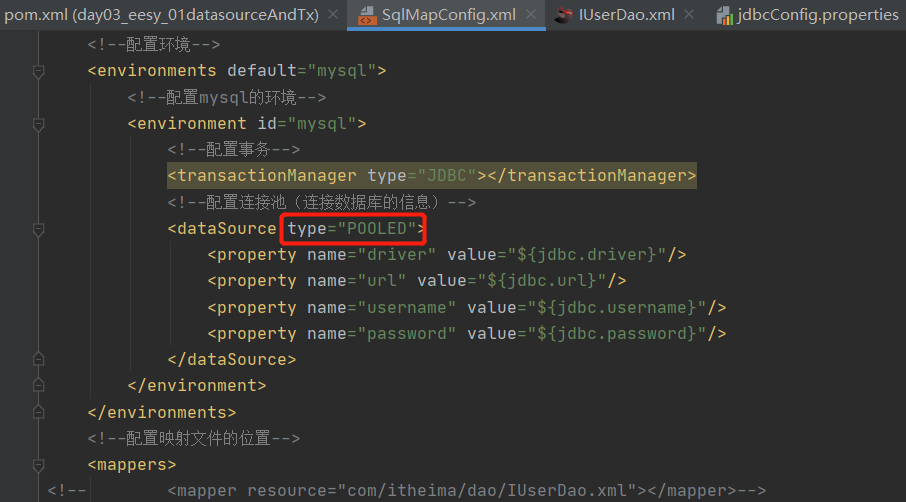Collapse the environments tag fold marker
The height and width of the screenshot is (502, 906).
pyautogui.click(x=39, y=71)
